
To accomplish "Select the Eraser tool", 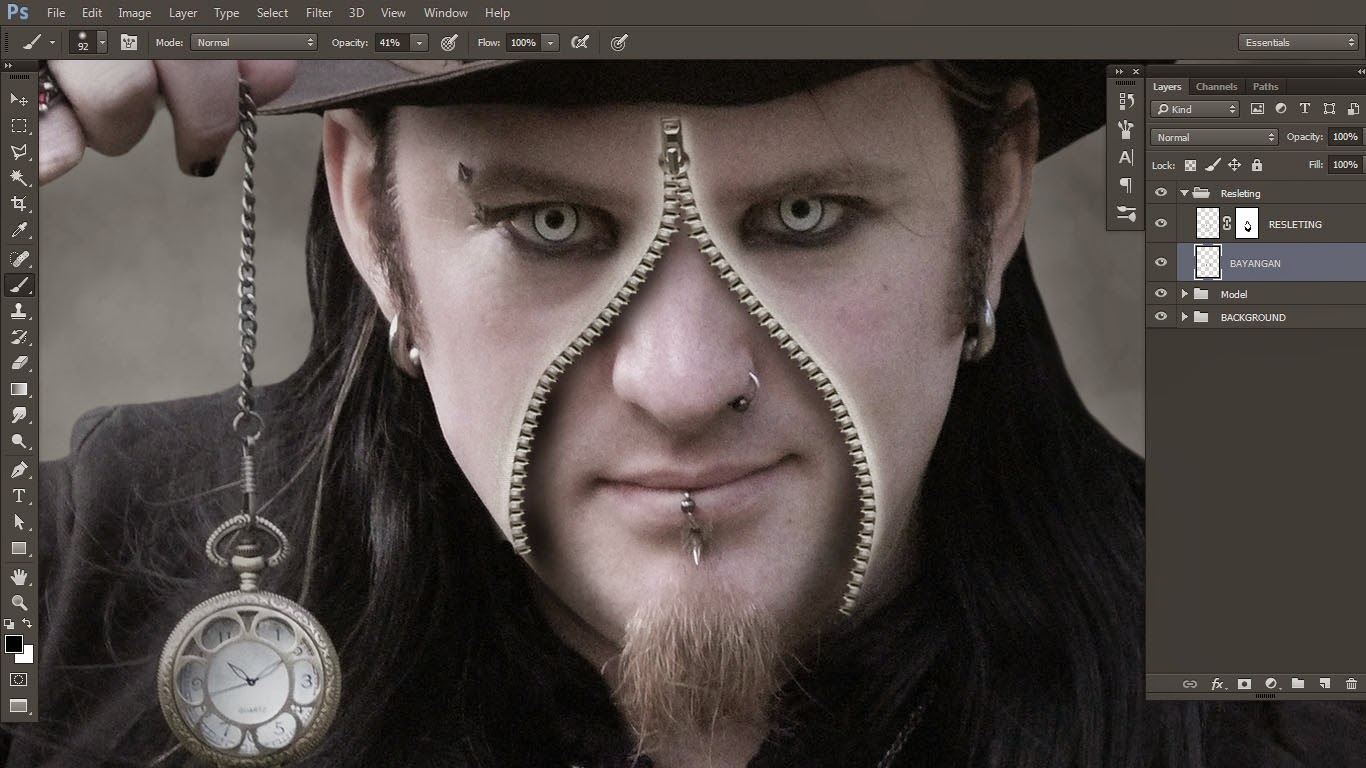I will (19, 363).
